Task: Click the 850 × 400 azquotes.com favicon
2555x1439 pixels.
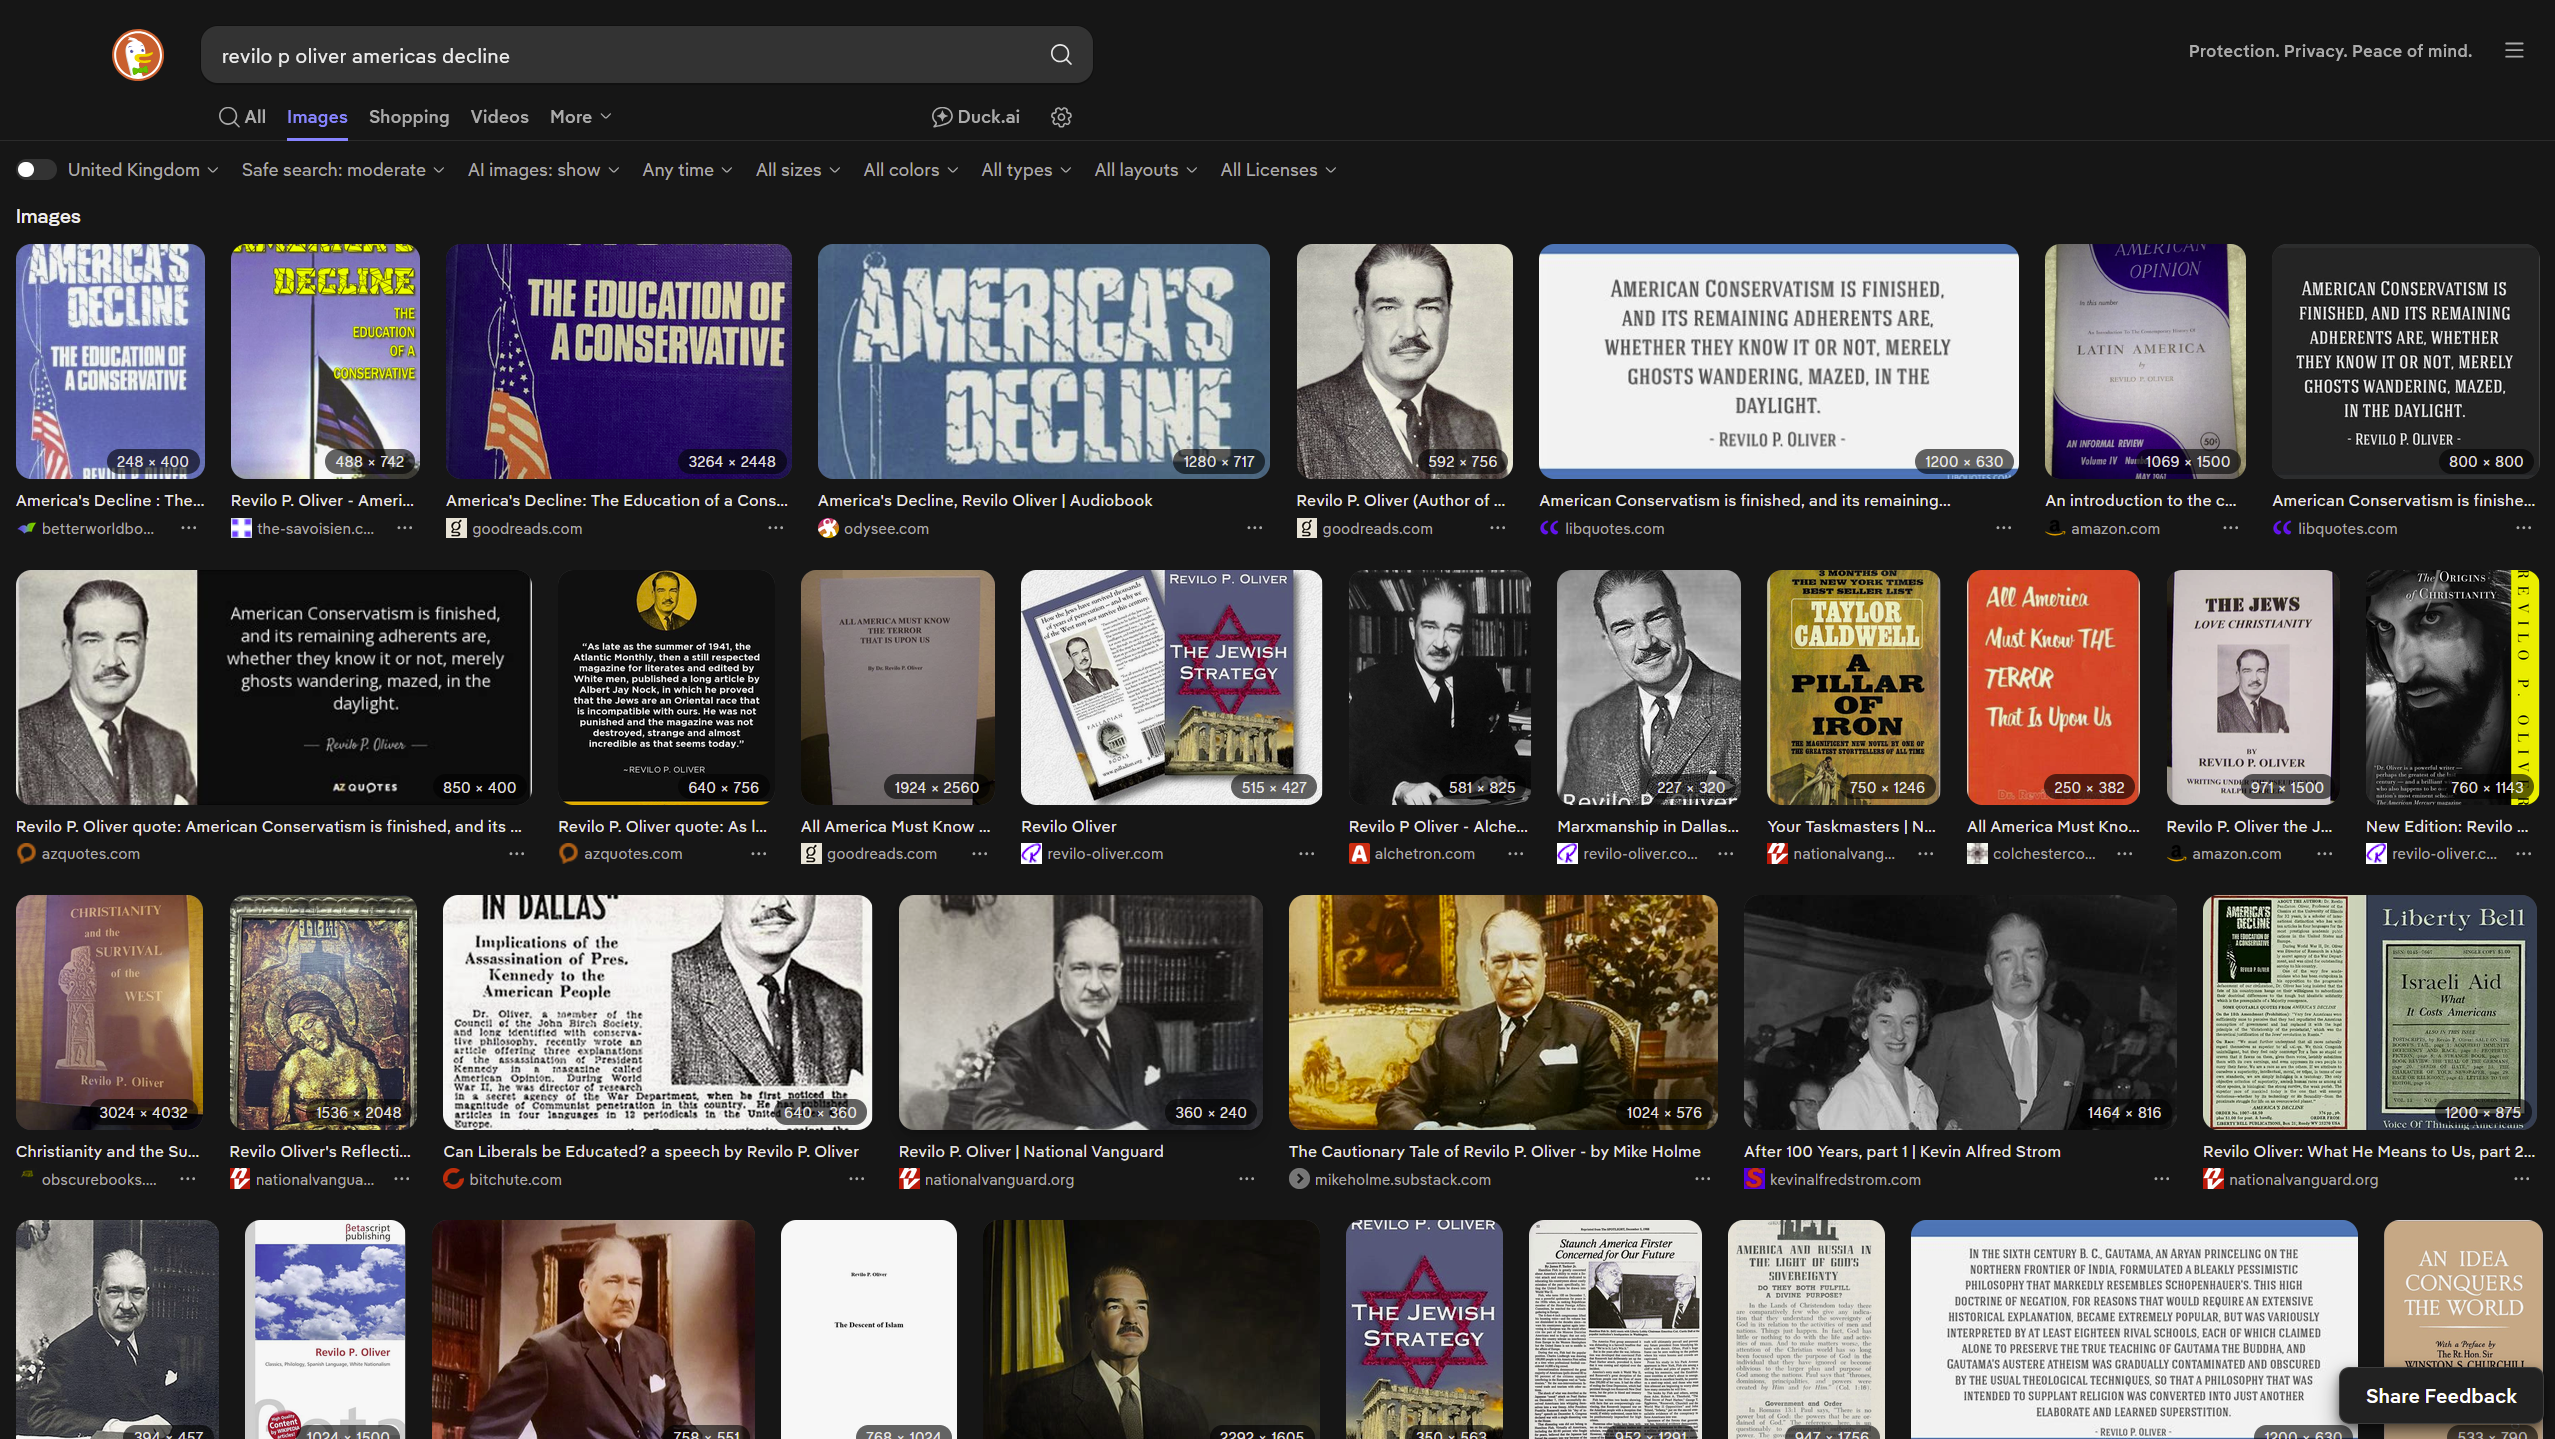Action: coord(26,854)
